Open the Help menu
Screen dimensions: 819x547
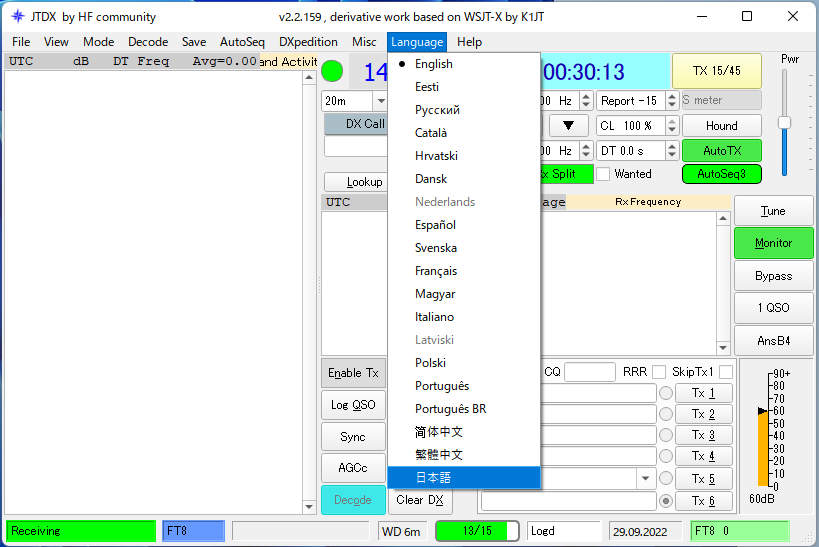pyautogui.click(x=469, y=42)
